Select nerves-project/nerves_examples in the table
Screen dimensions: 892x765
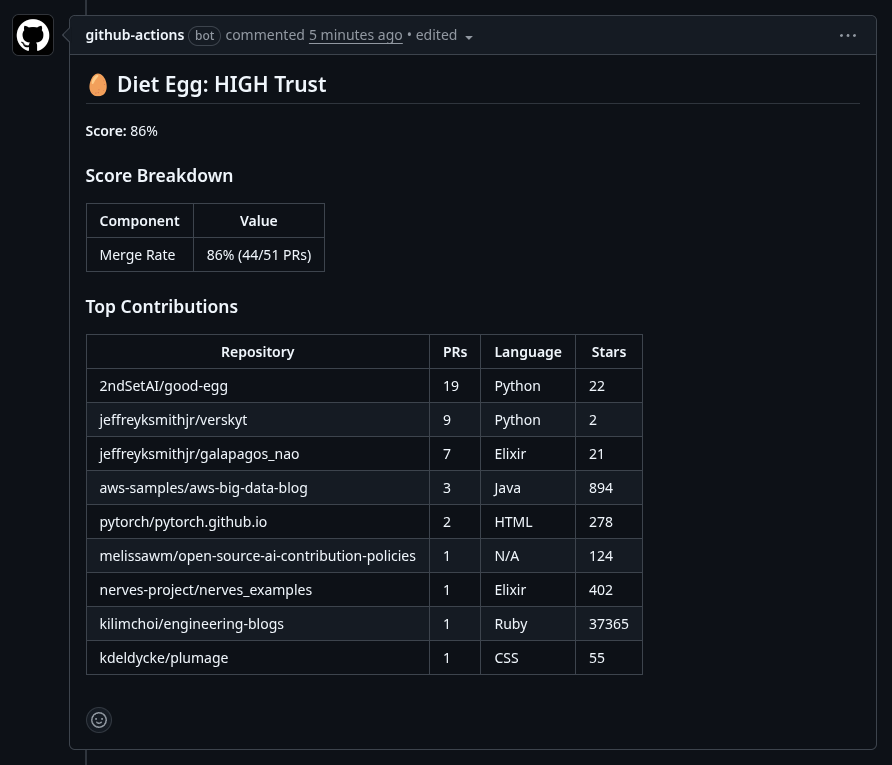pyautogui.click(x=205, y=590)
